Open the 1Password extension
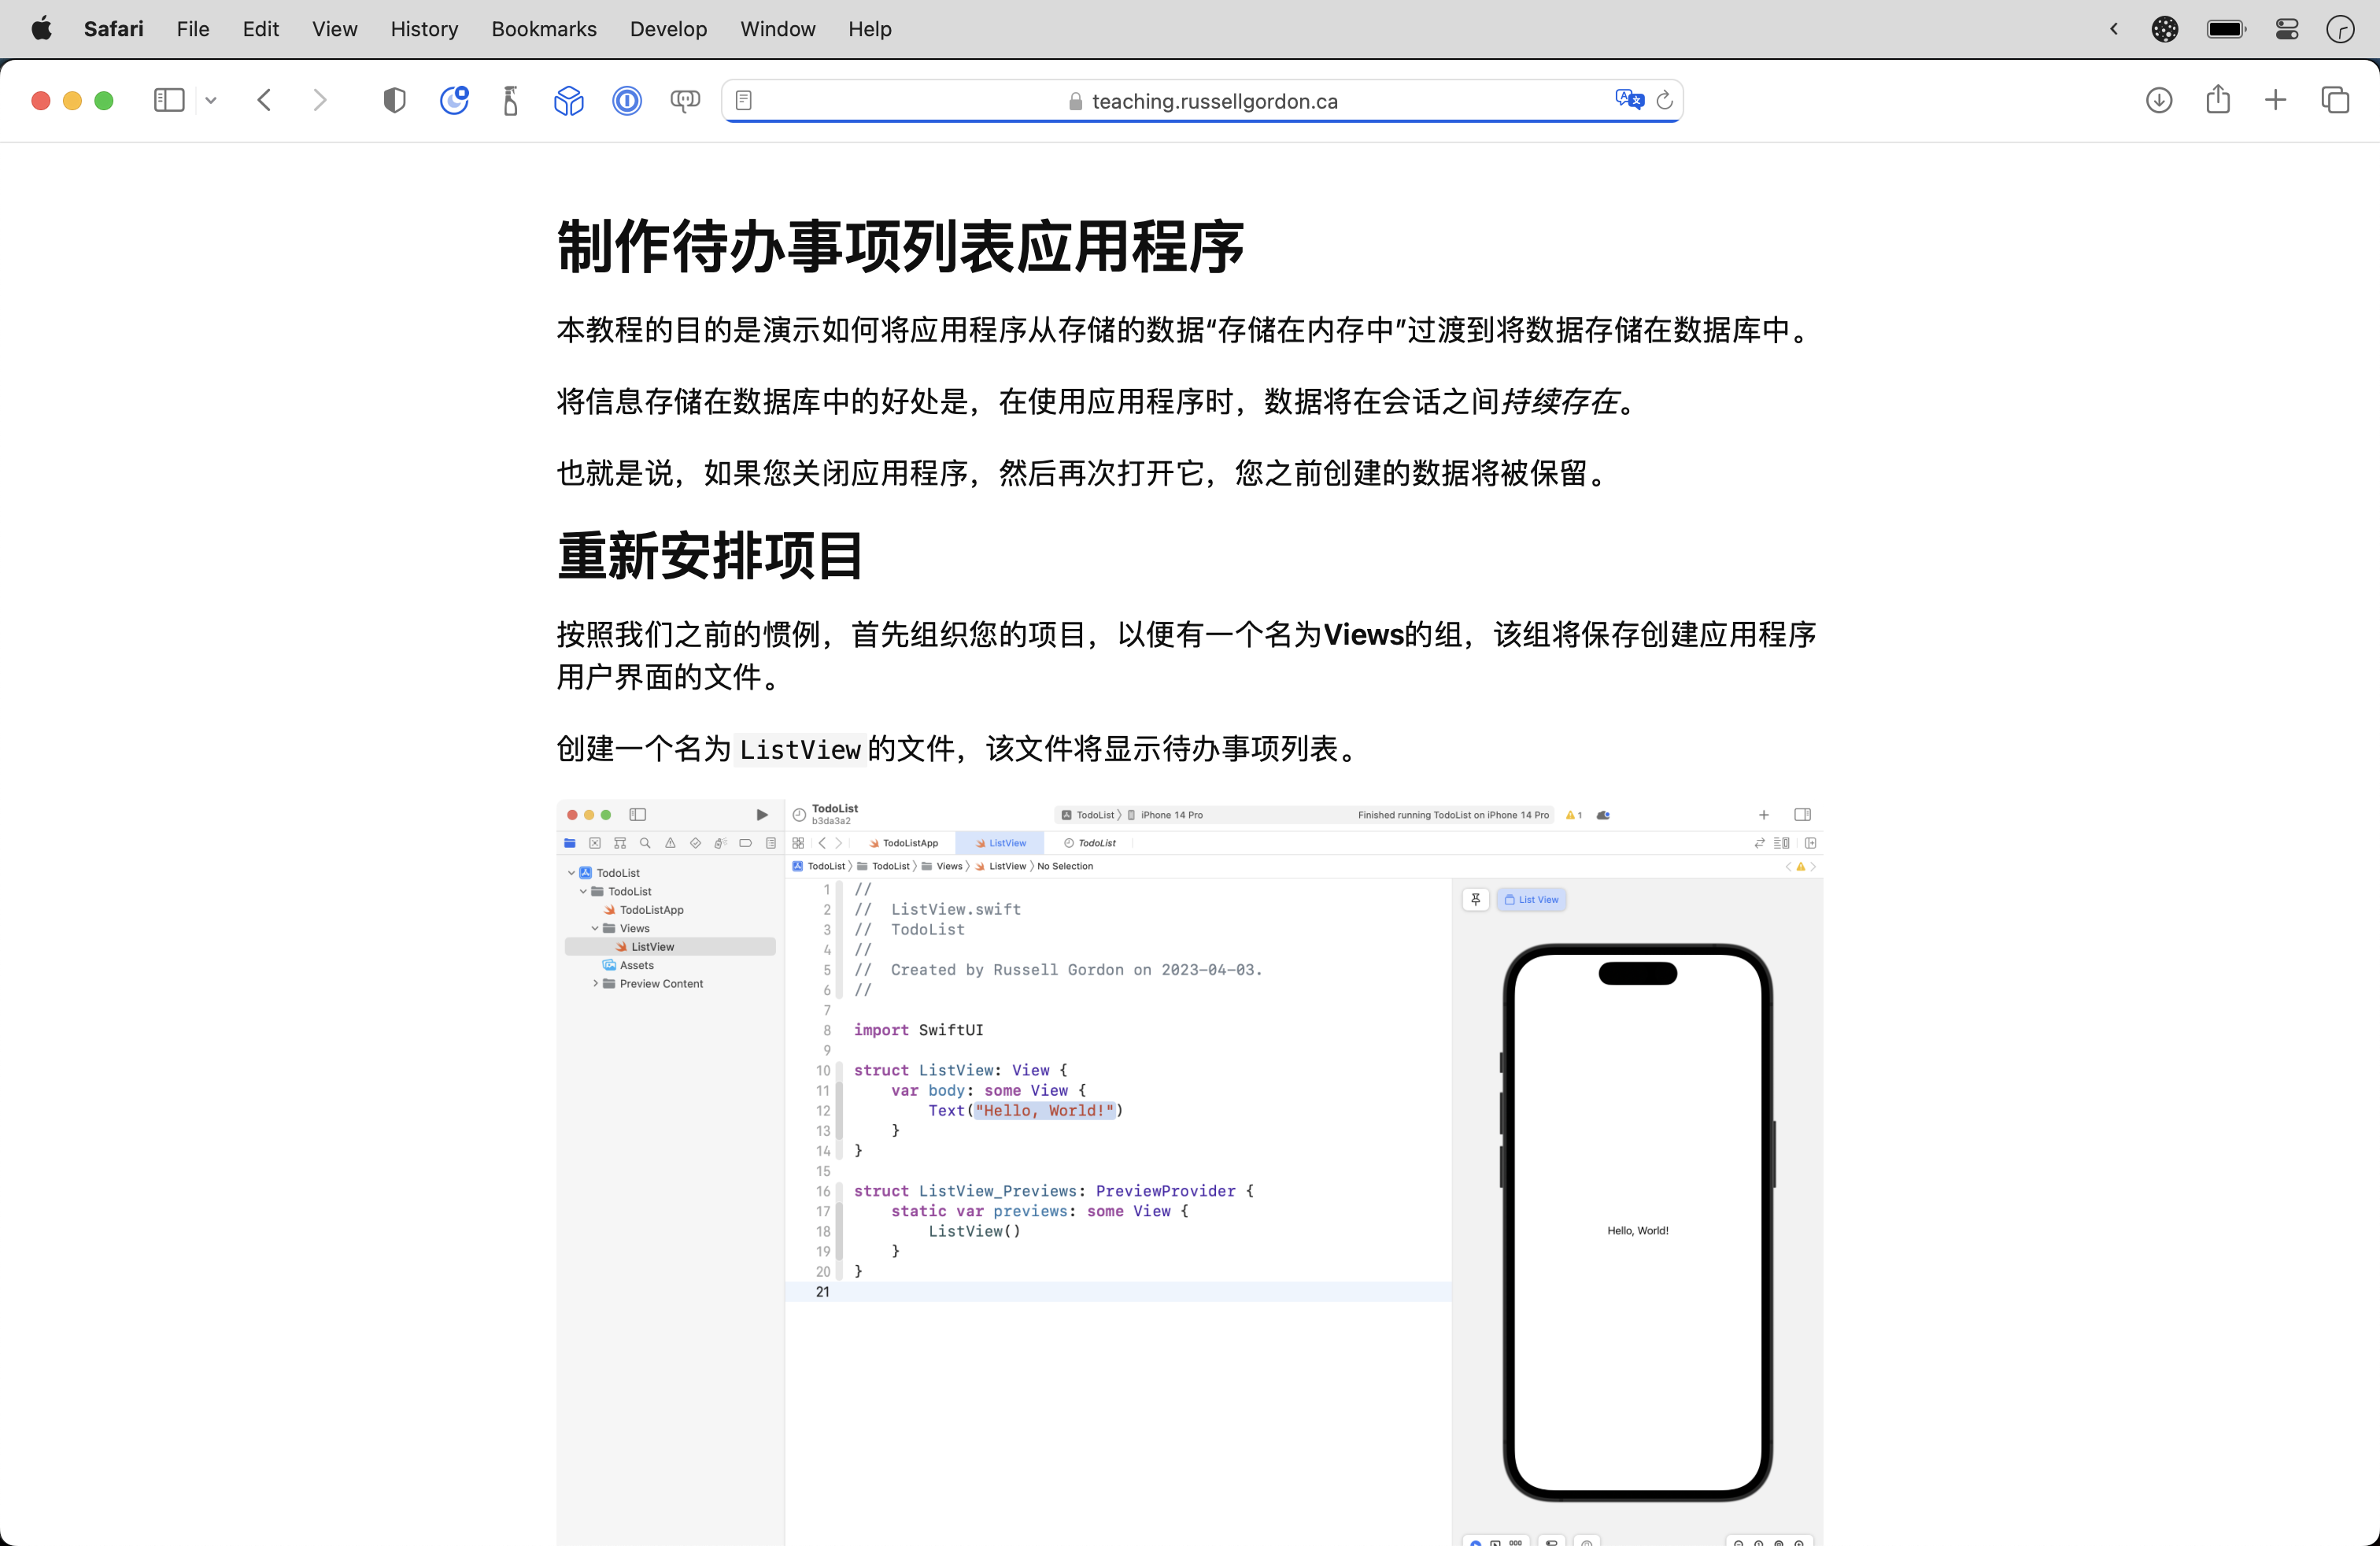 [627, 100]
